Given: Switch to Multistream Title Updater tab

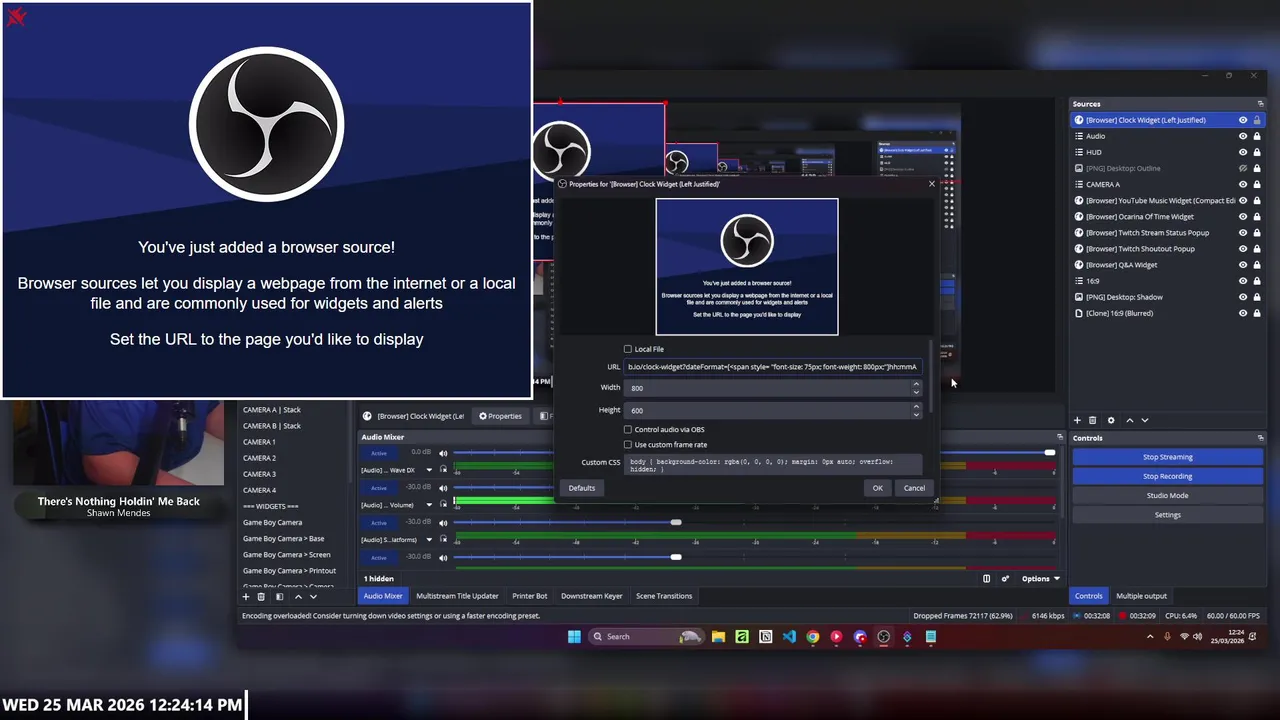Looking at the screenshot, I should pos(457,596).
